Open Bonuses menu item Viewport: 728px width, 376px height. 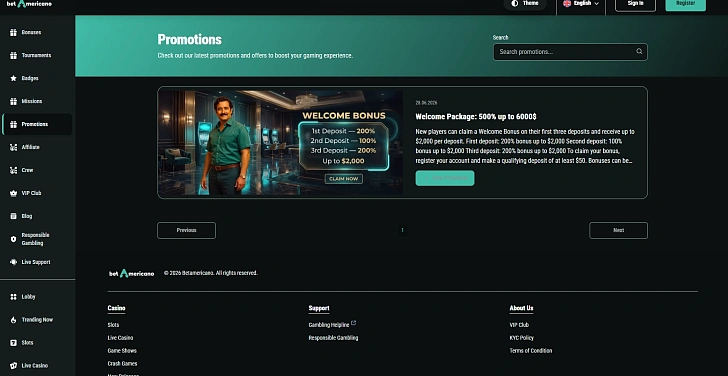(37, 32)
